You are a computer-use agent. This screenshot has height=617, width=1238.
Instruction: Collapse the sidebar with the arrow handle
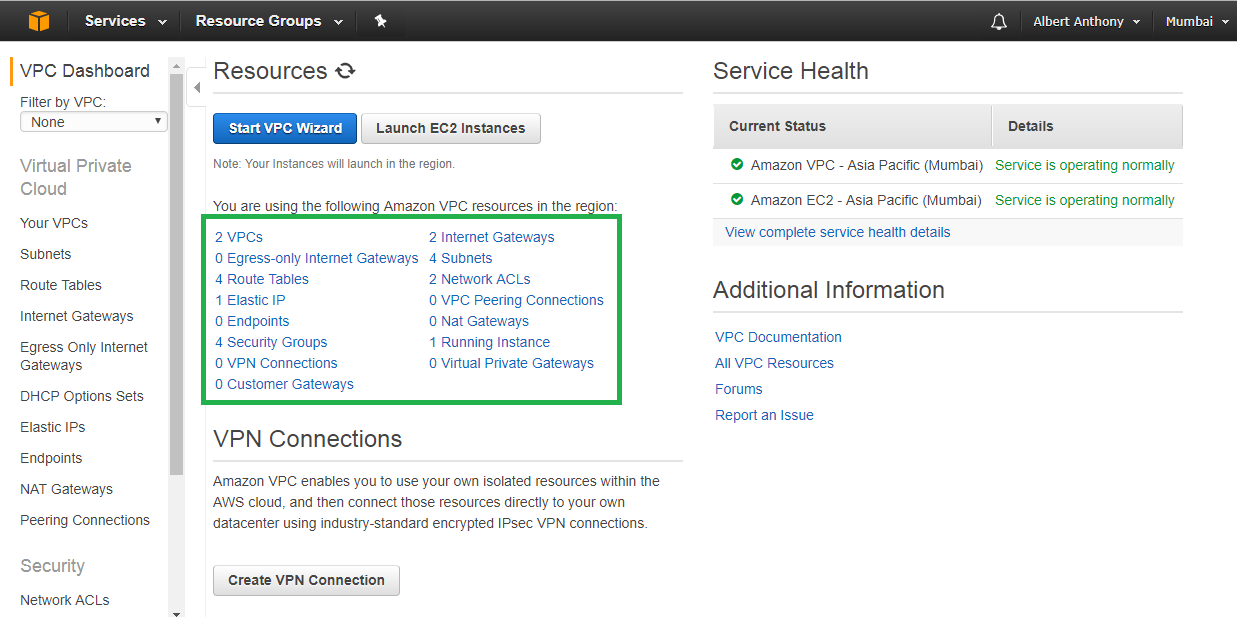[x=196, y=88]
